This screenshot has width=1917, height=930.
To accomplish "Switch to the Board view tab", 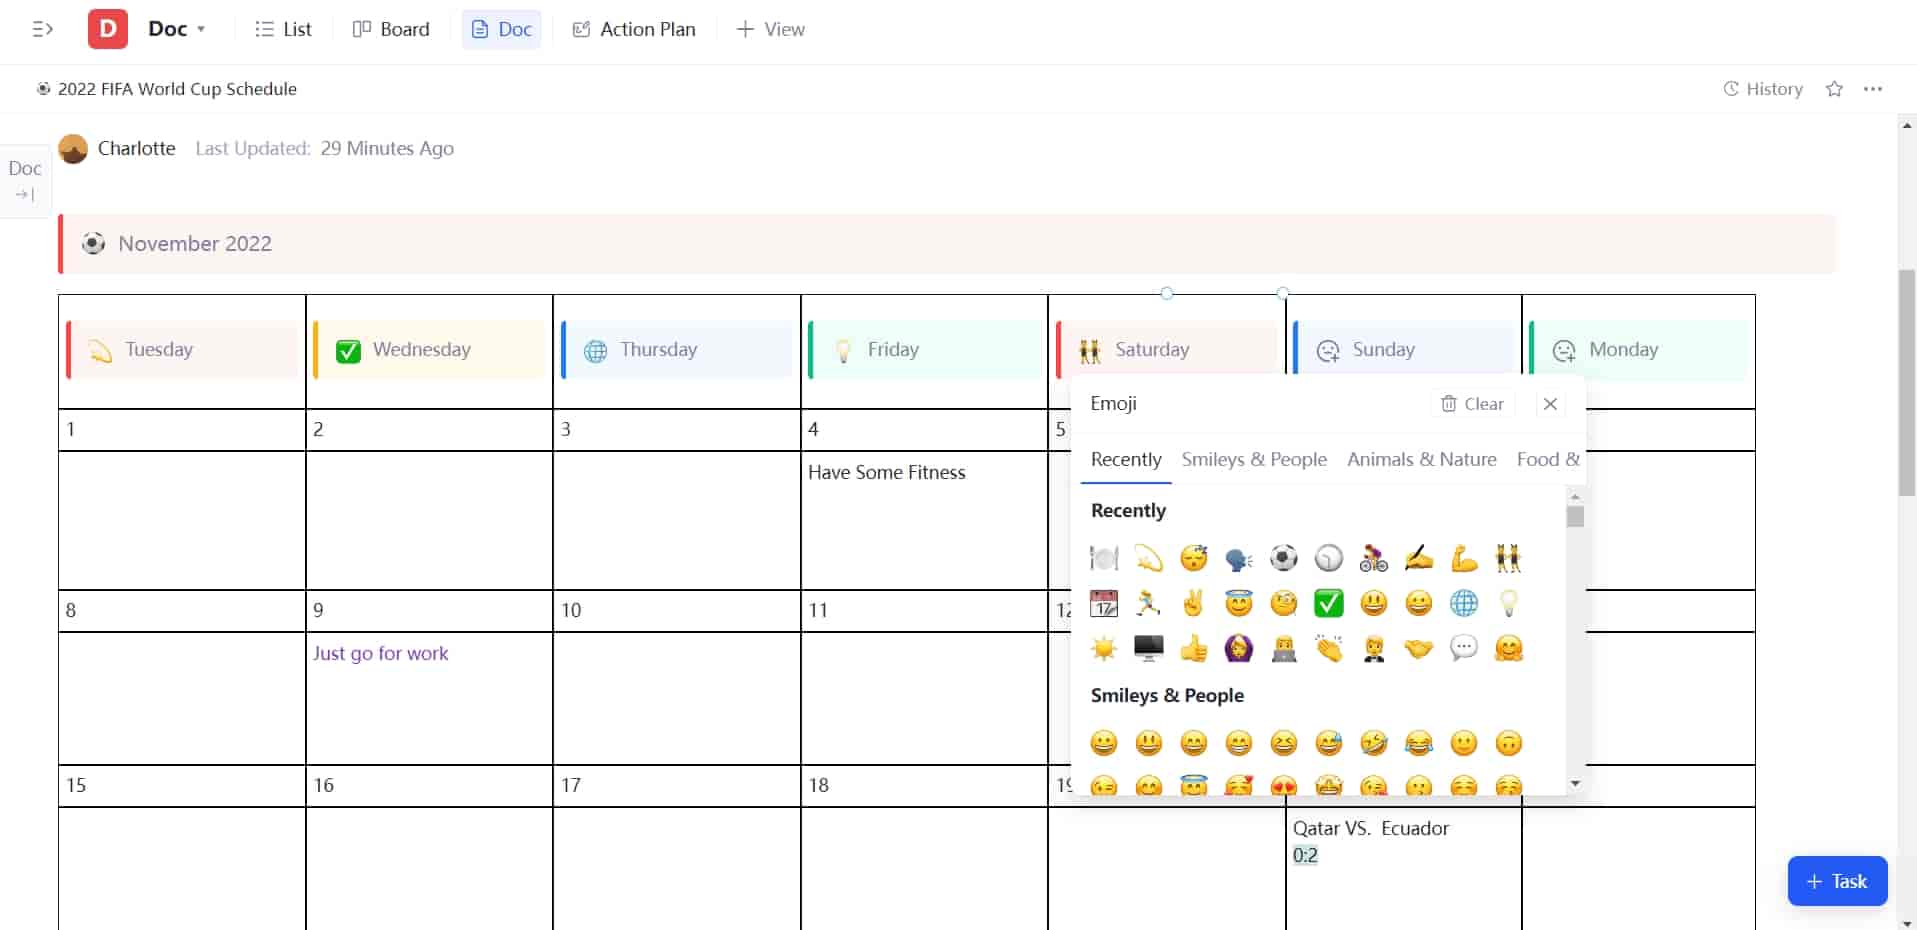I will [391, 29].
